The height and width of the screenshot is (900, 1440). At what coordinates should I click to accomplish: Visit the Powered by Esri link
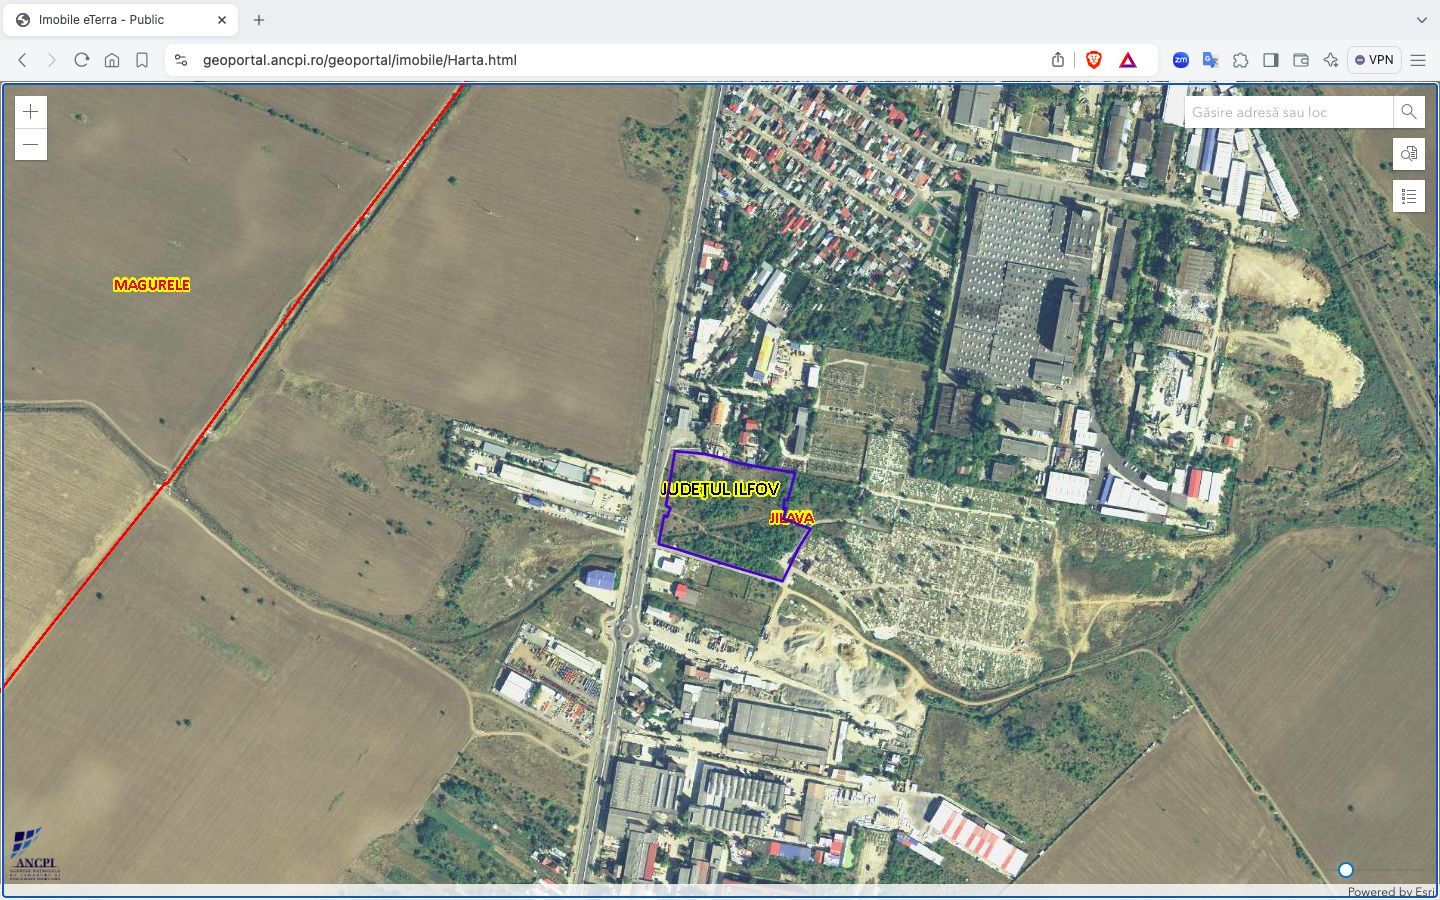click(1392, 891)
